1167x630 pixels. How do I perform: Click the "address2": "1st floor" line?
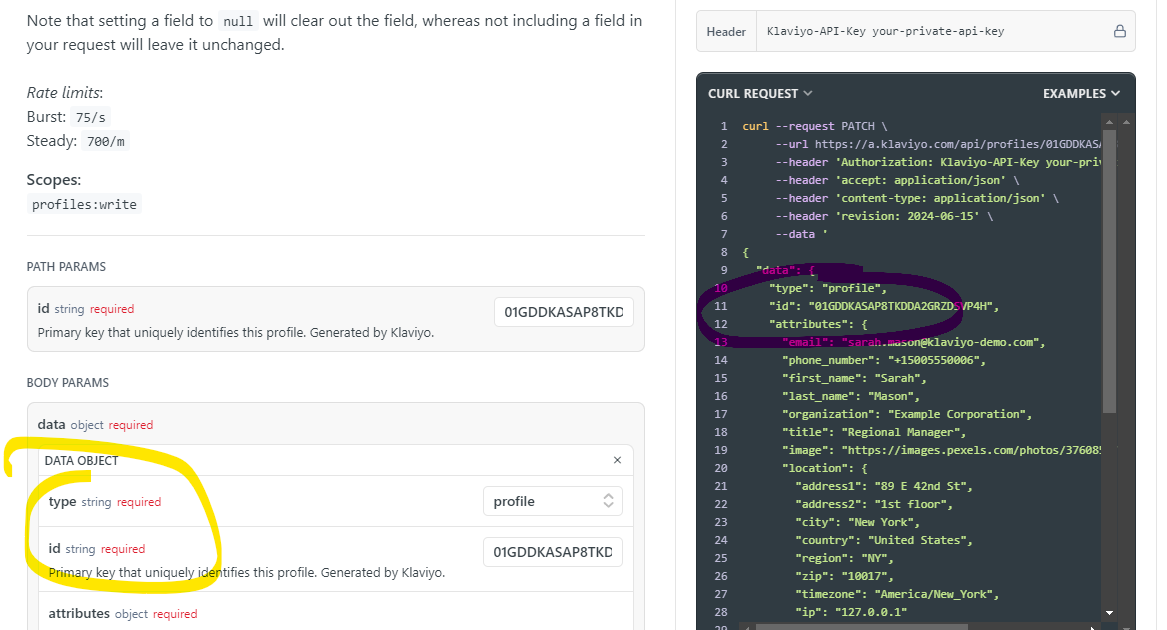[x=874, y=504]
